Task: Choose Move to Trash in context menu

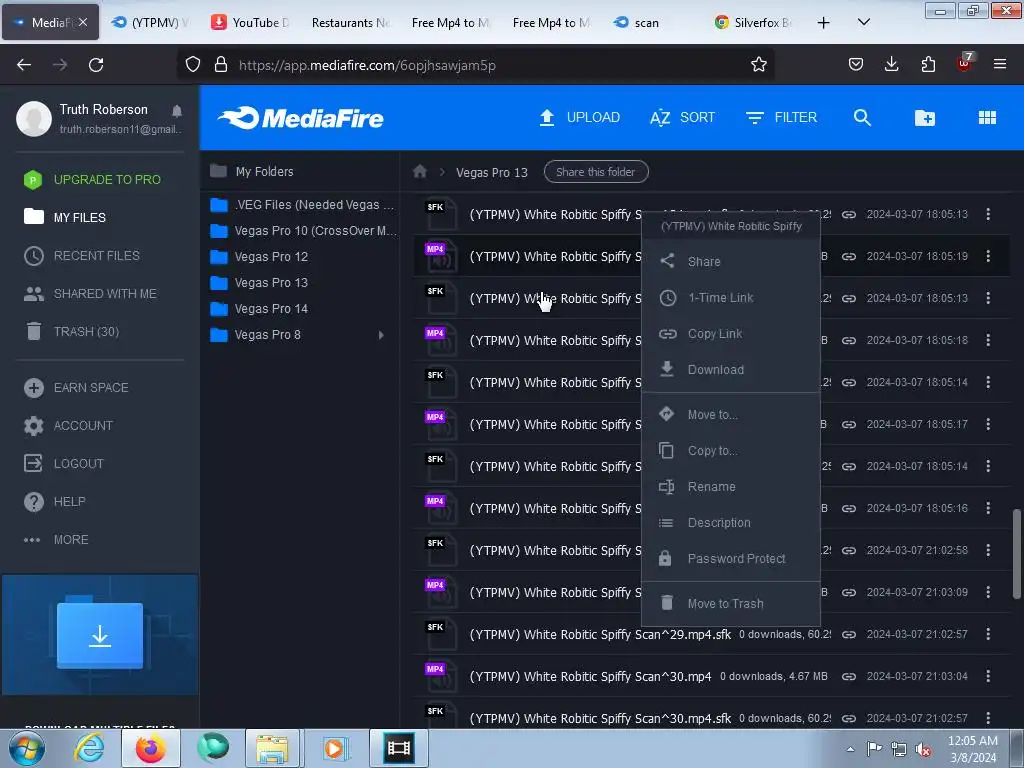Action: tap(731, 603)
